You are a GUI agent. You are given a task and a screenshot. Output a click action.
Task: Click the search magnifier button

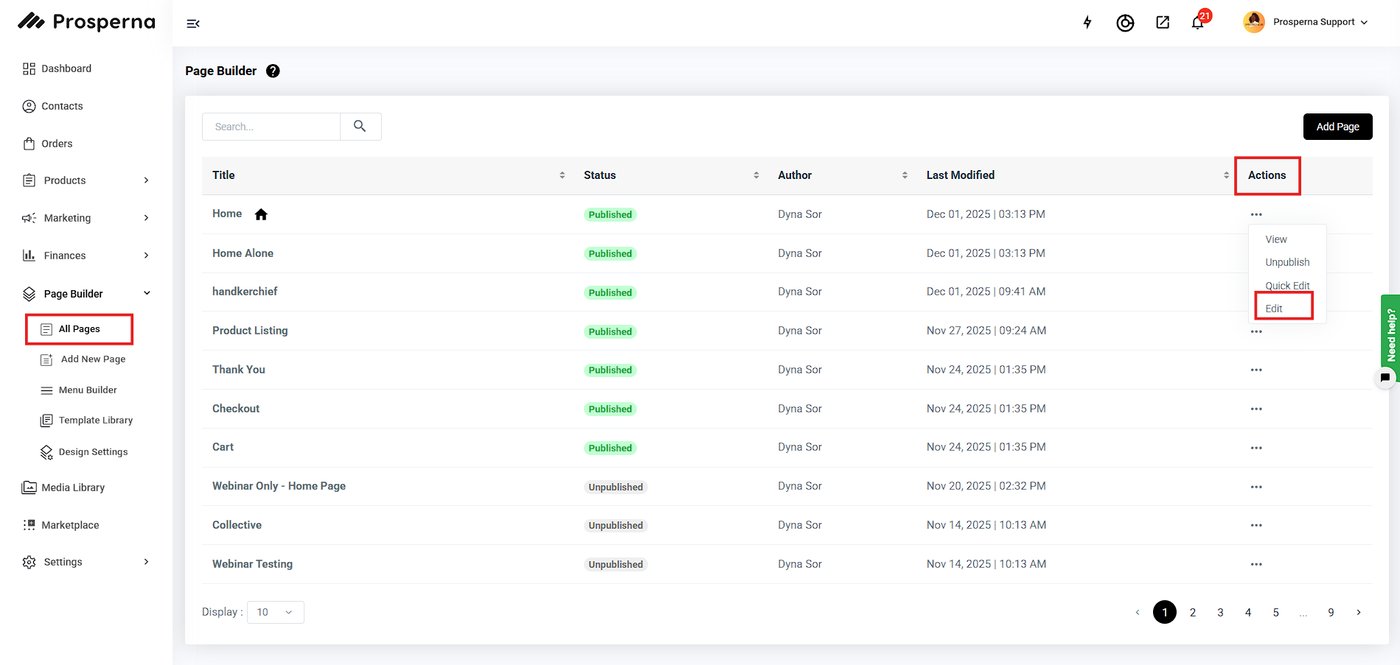pyautogui.click(x=360, y=126)
